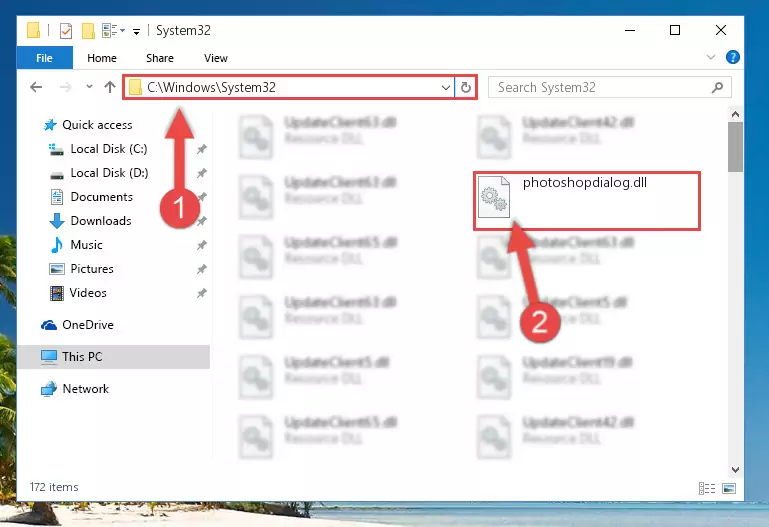Switch to the View ribbon tab

tap(216, 58)
